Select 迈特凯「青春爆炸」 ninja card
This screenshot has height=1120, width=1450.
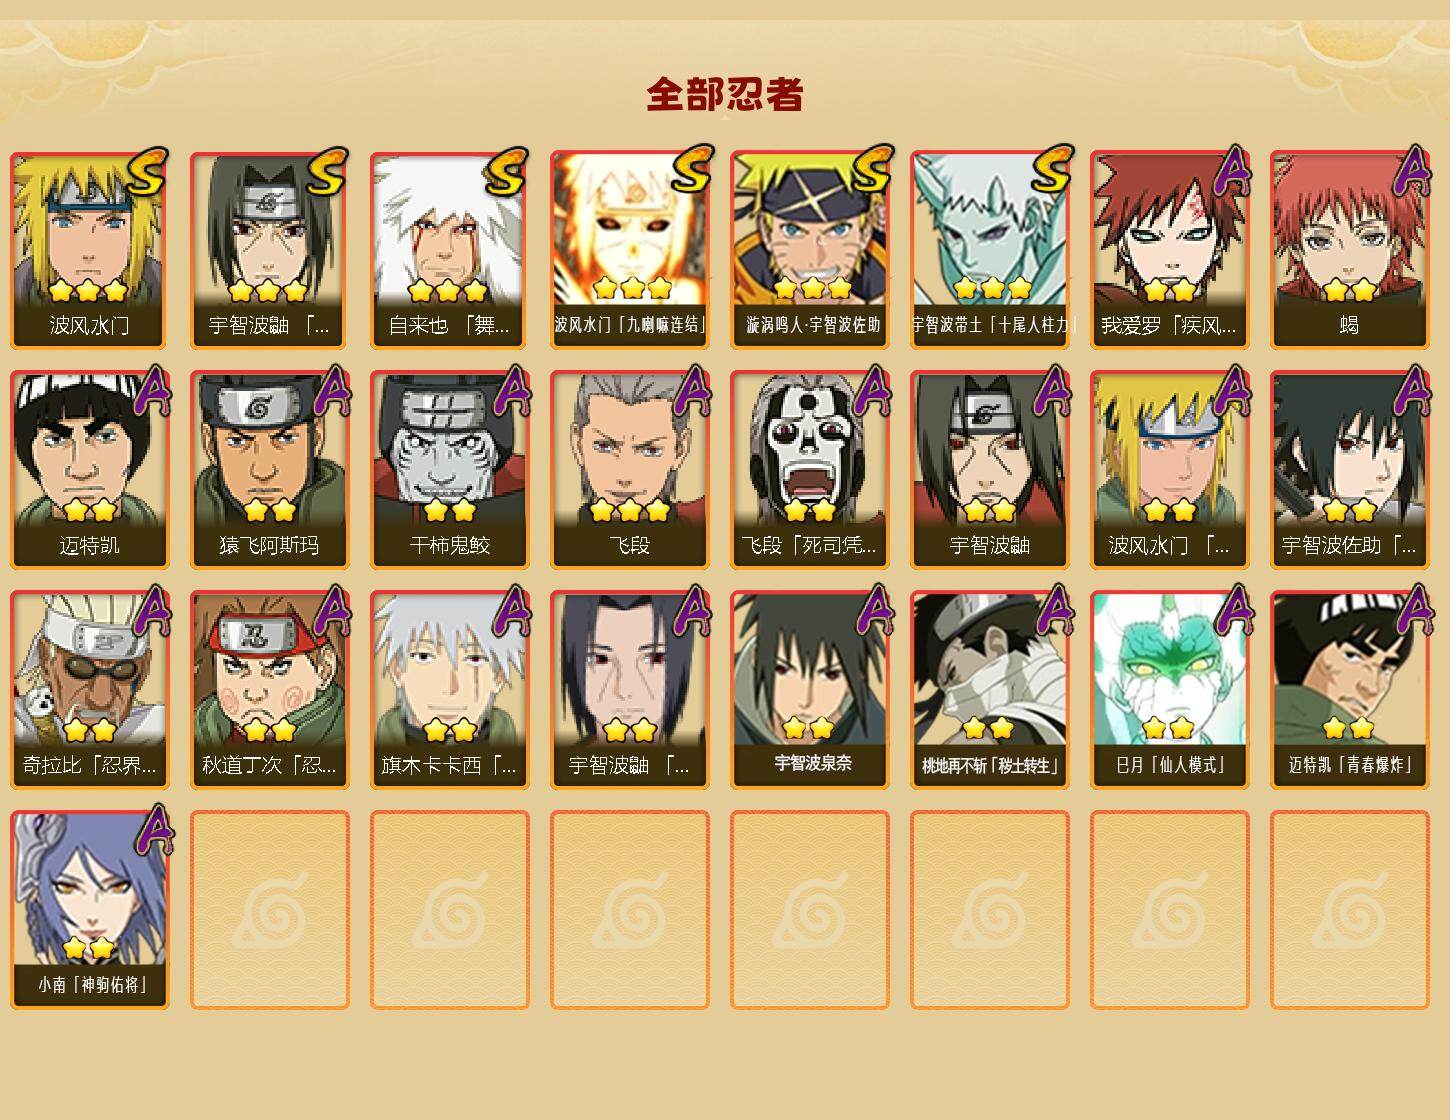pyautogui.click(x=1350, y=690)
